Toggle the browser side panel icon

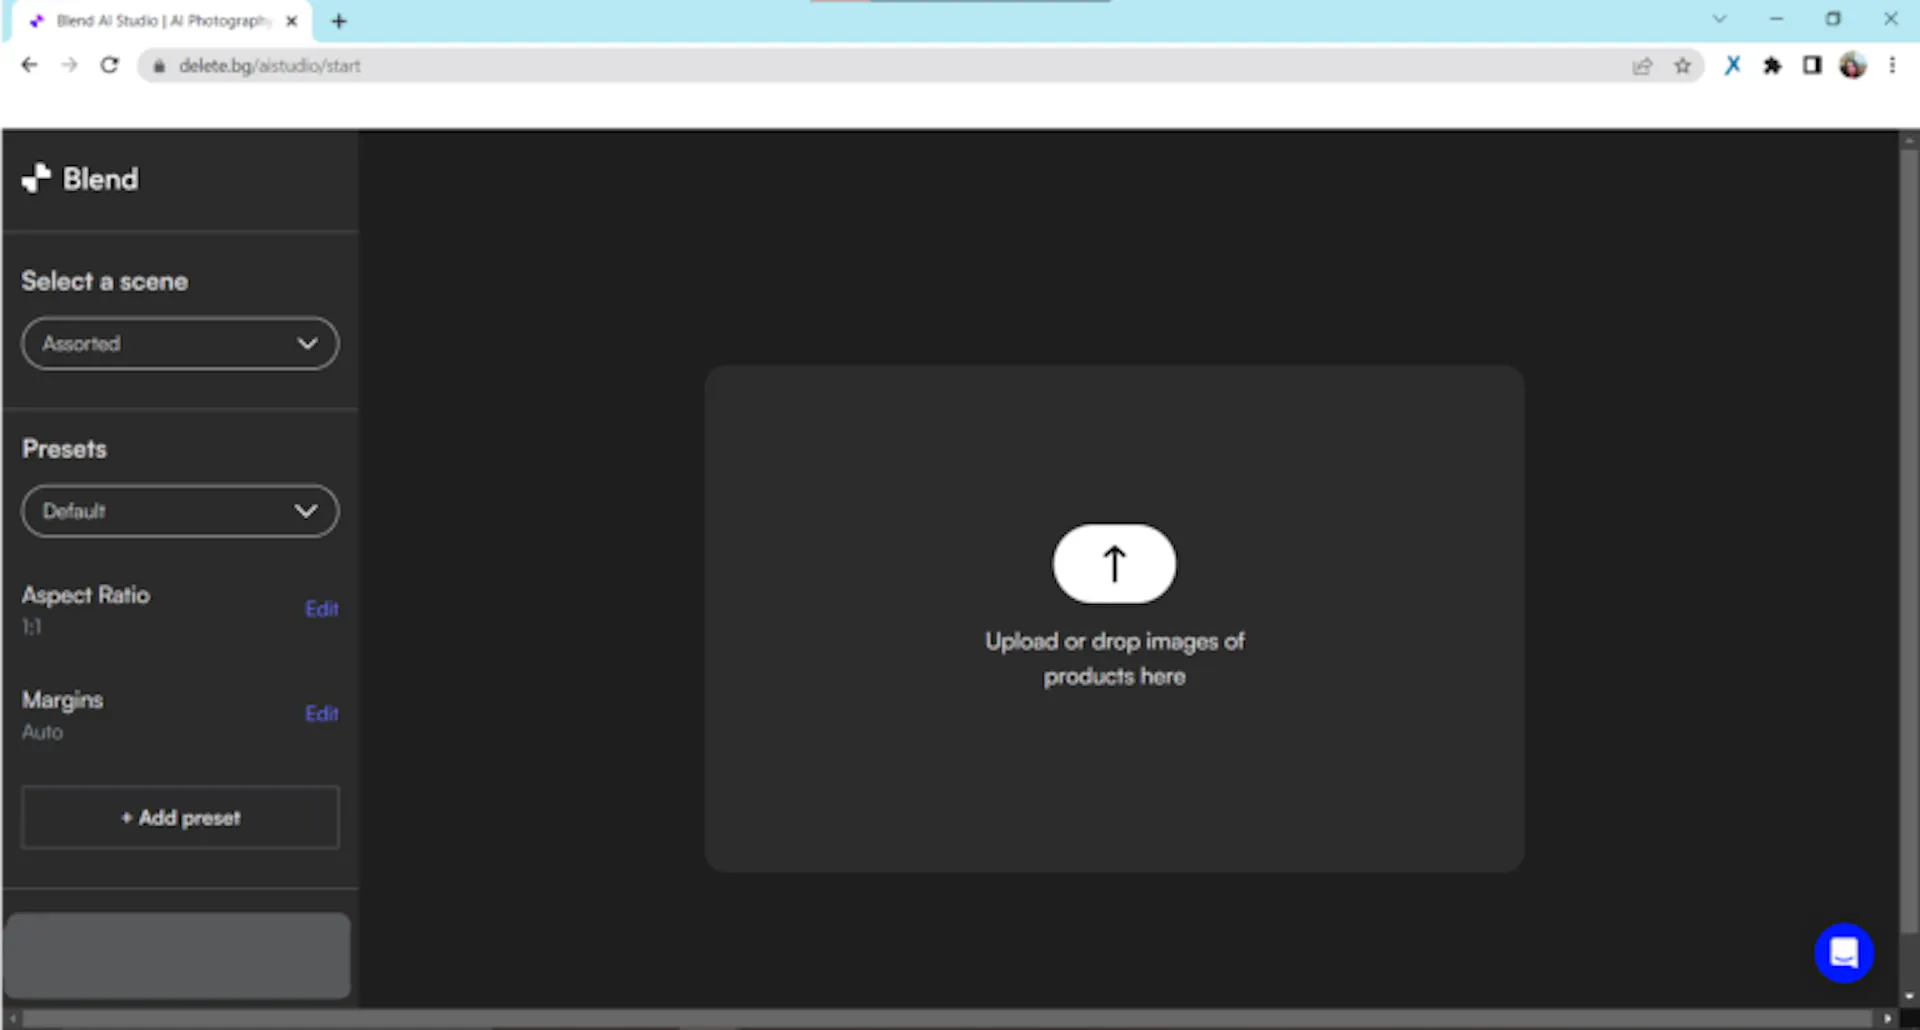(x=1812, y=65)
